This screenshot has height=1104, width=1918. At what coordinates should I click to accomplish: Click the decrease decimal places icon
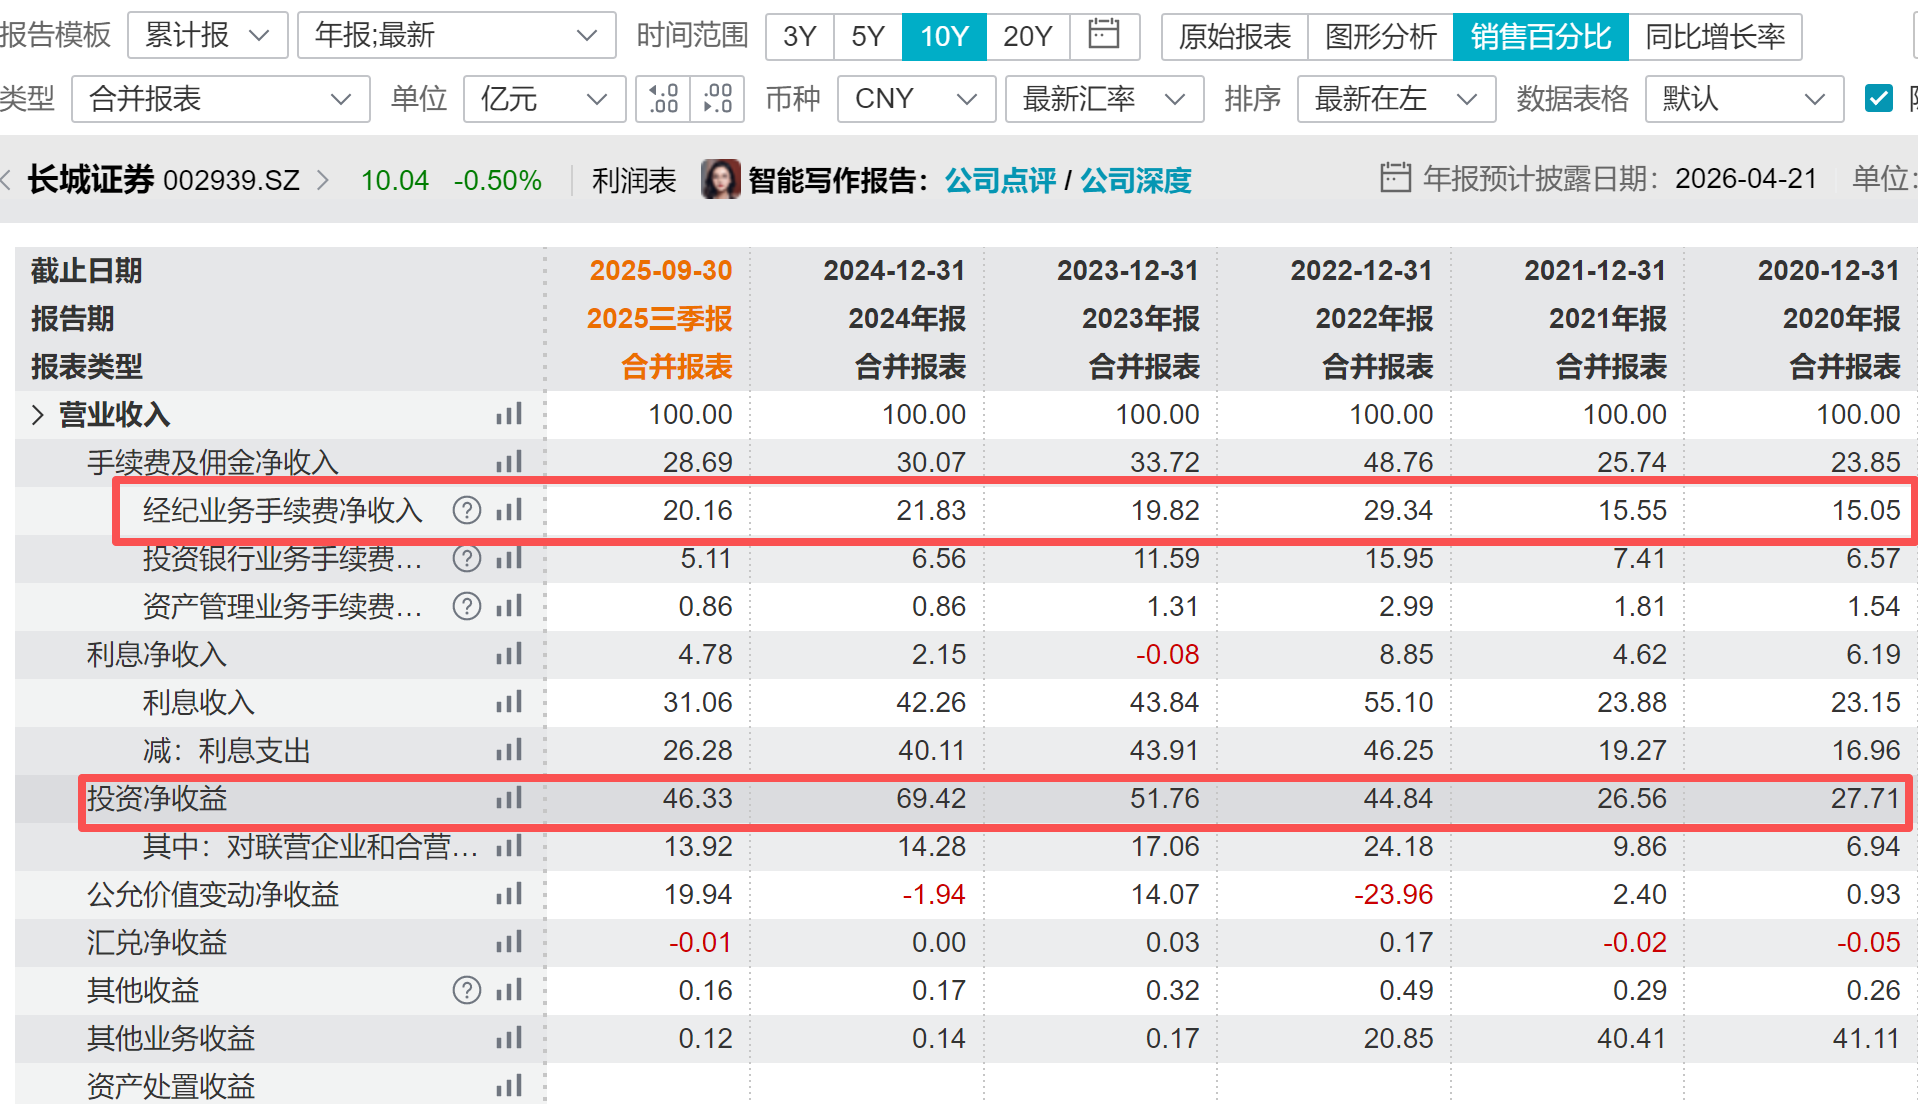click(x=717, y=99)
